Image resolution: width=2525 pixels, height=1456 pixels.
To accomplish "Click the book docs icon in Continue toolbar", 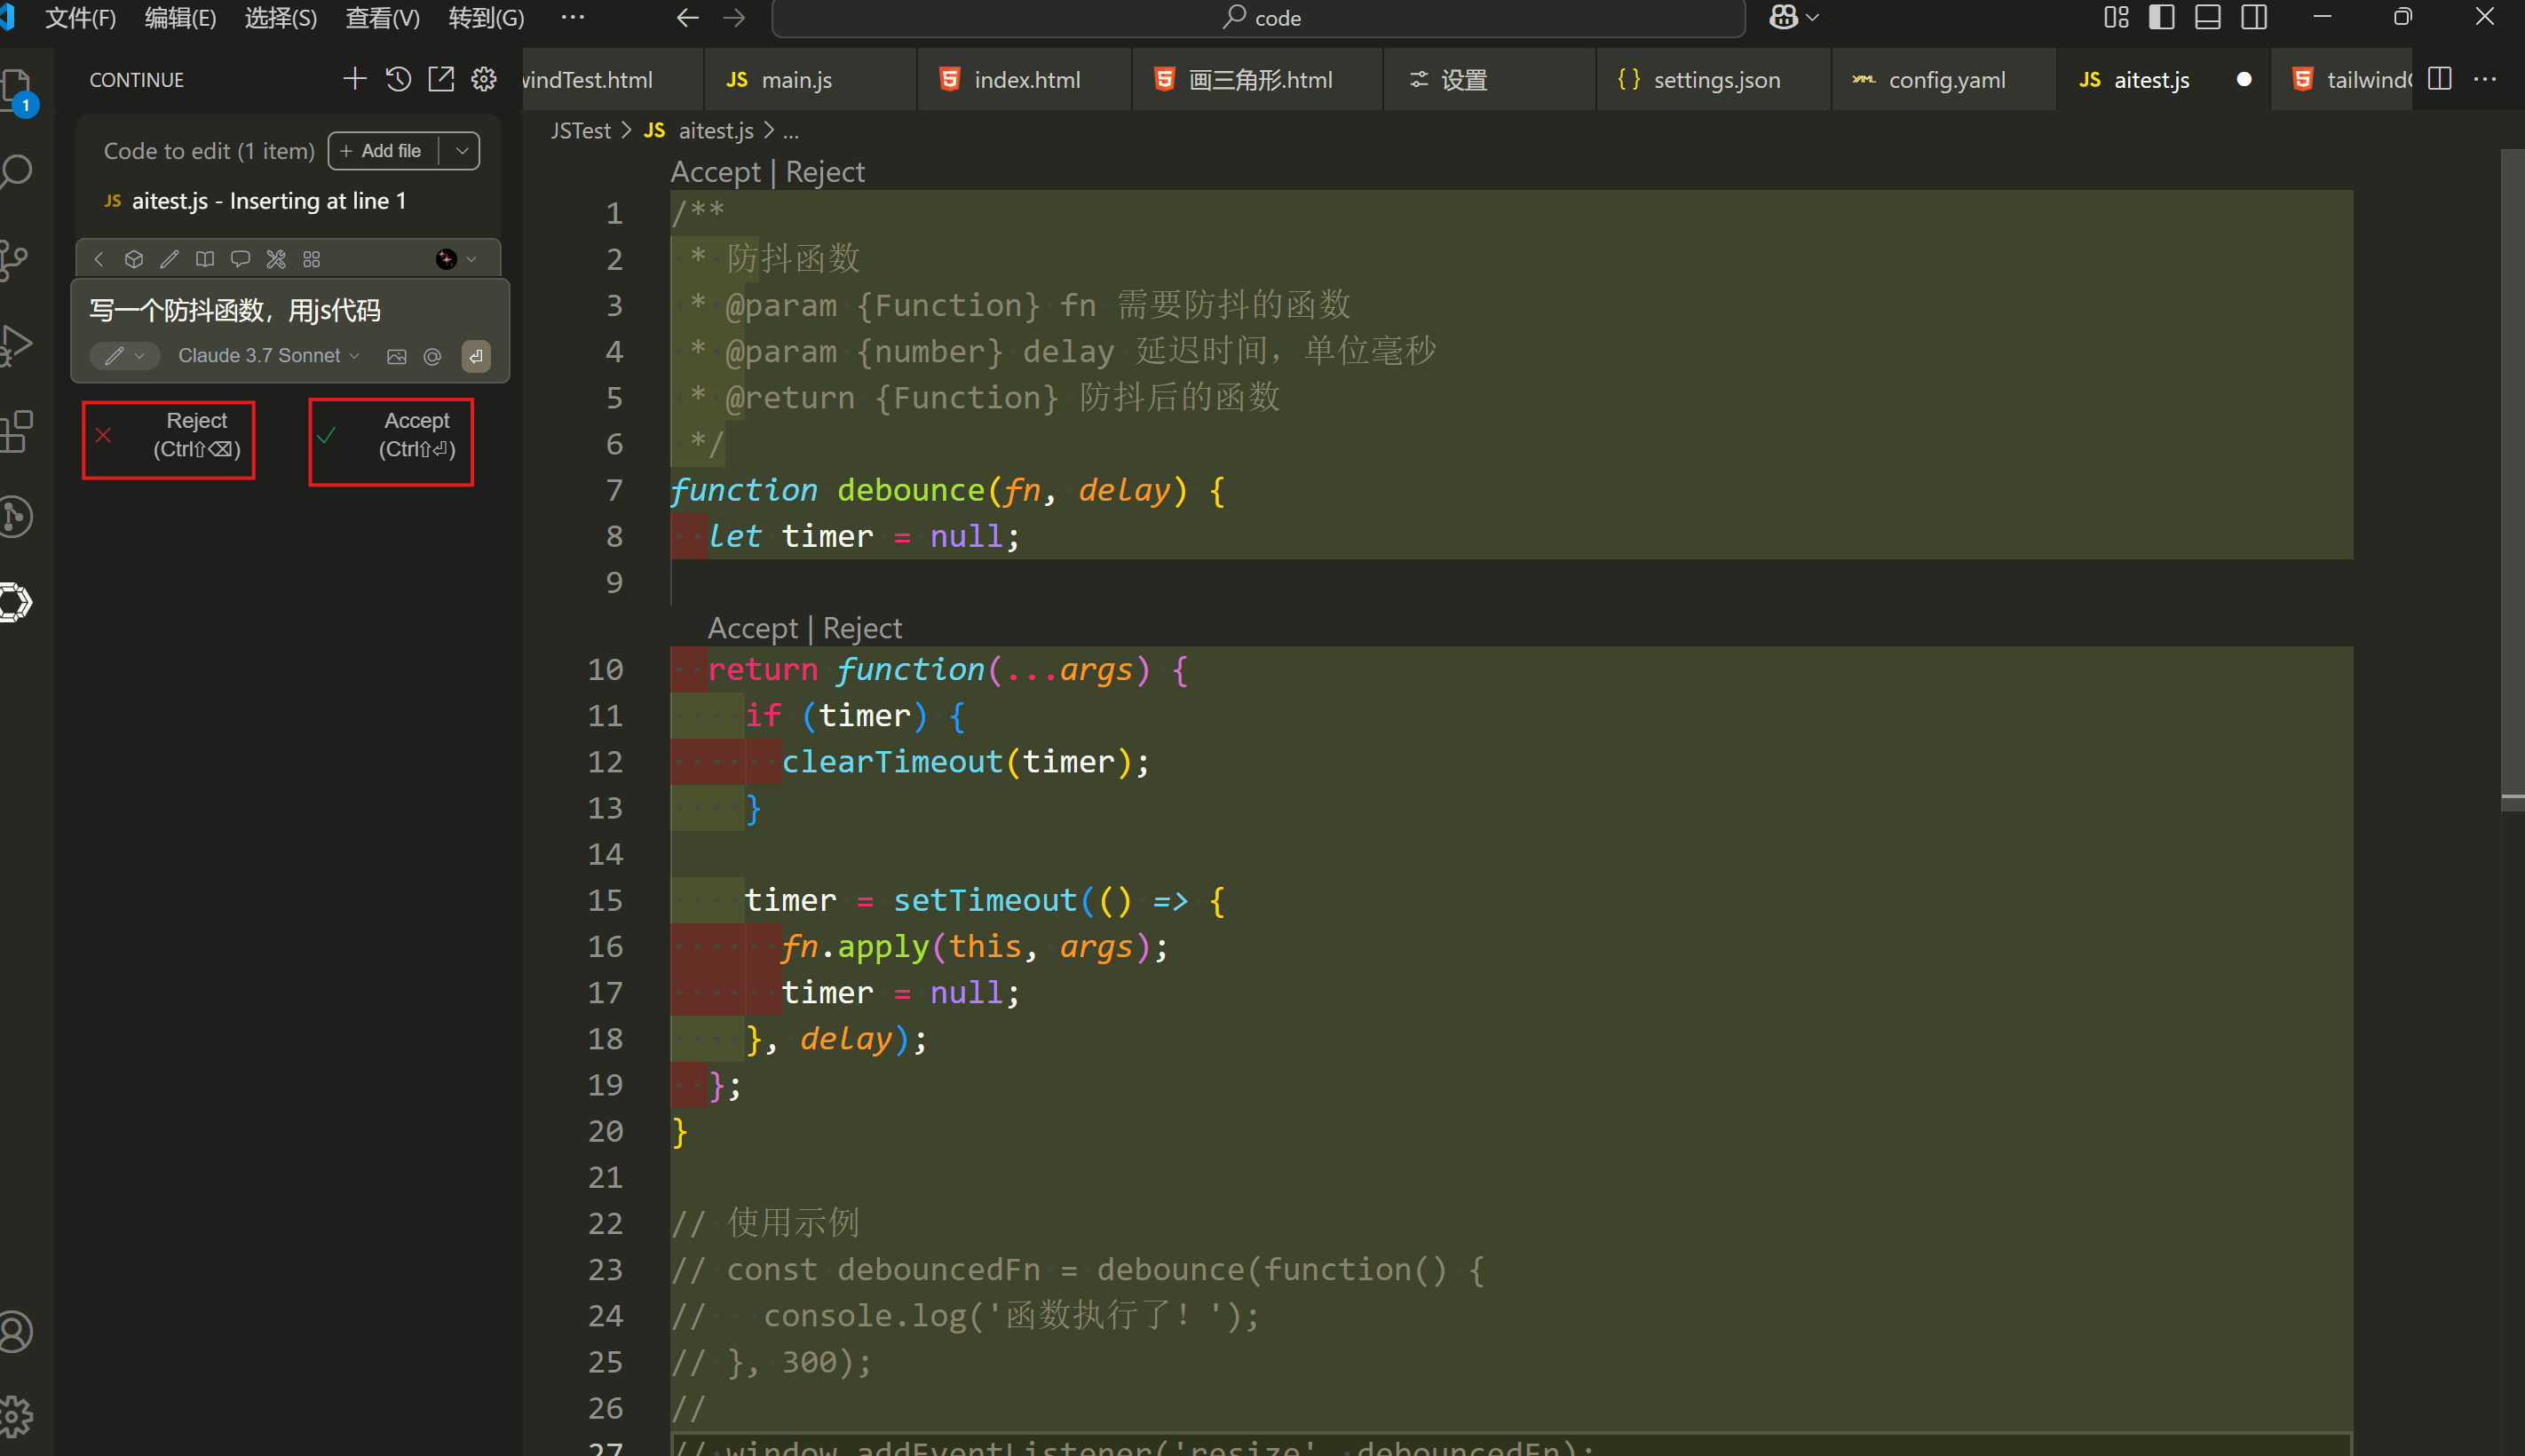I will [x=205, y=260].
